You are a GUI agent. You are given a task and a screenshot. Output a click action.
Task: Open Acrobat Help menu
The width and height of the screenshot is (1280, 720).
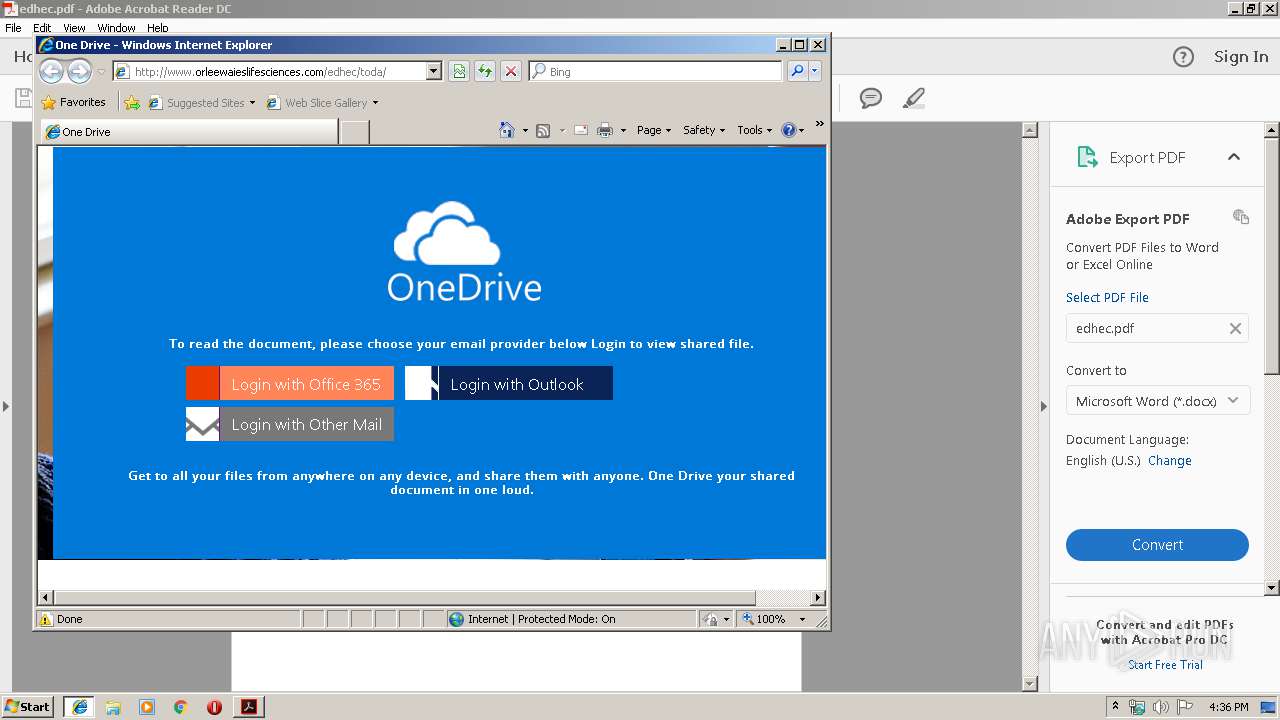158,28
